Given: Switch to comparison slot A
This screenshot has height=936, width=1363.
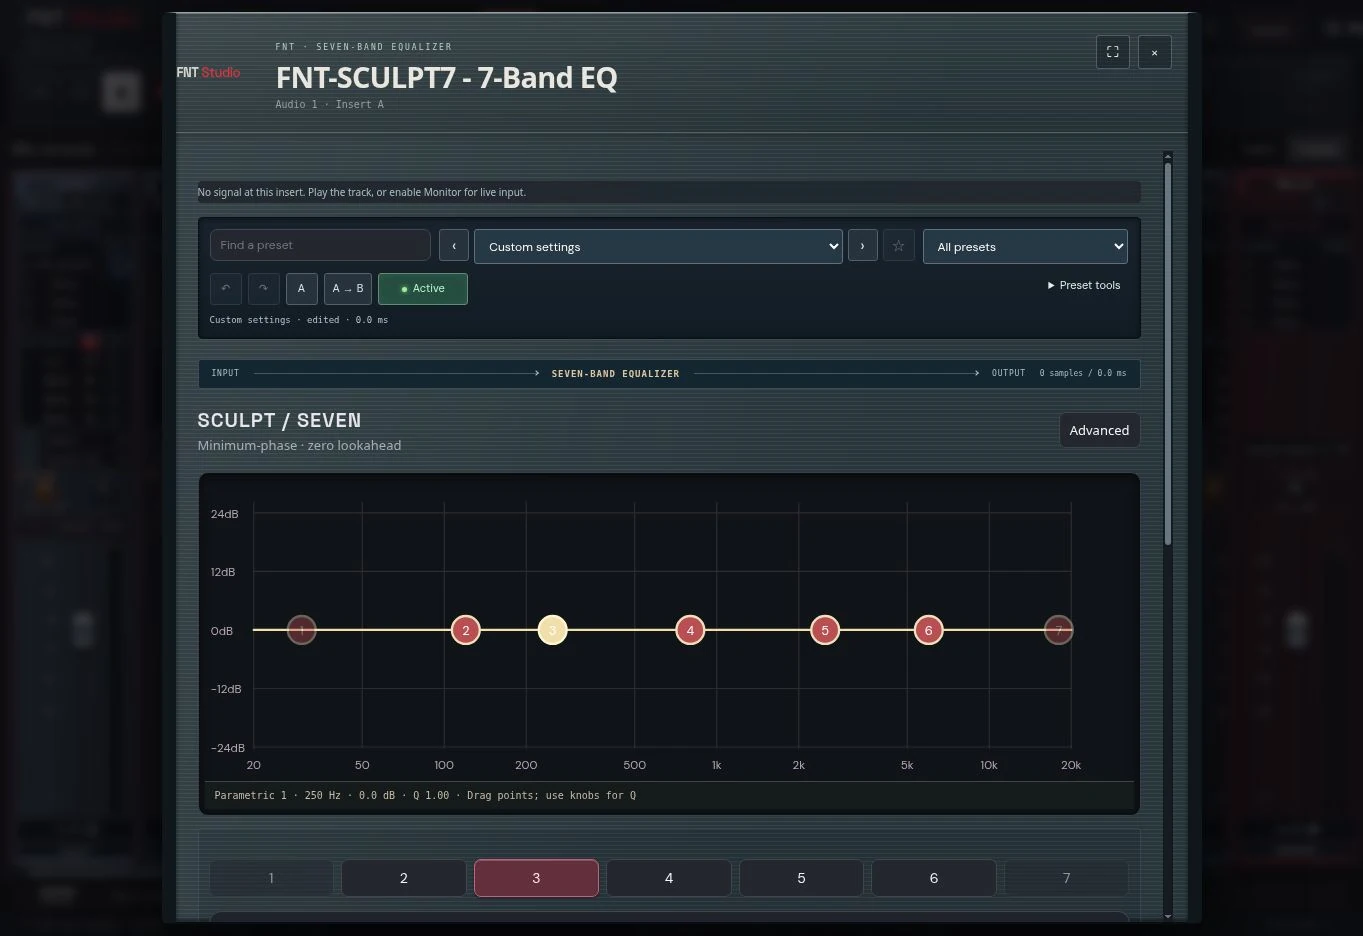Looking at the screenshot, I should coord(301,288).
